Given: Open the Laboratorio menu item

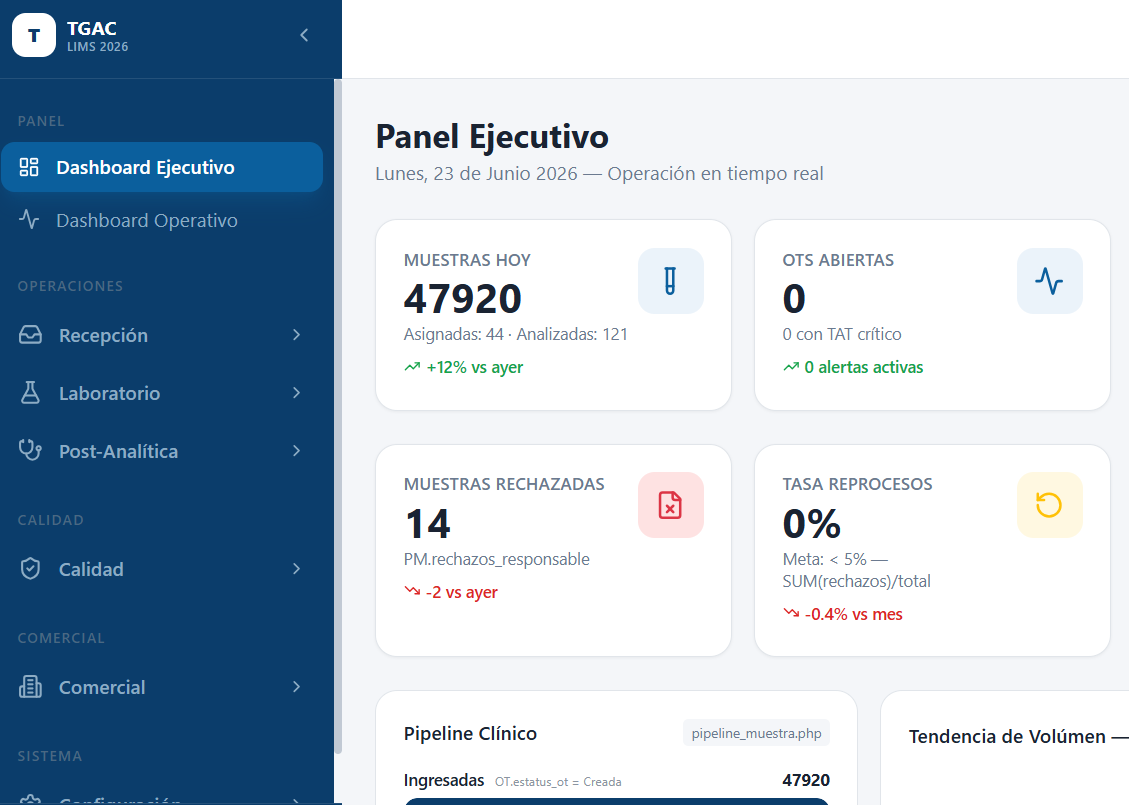Looking at the screenshot, I should [x=162, y=392].
